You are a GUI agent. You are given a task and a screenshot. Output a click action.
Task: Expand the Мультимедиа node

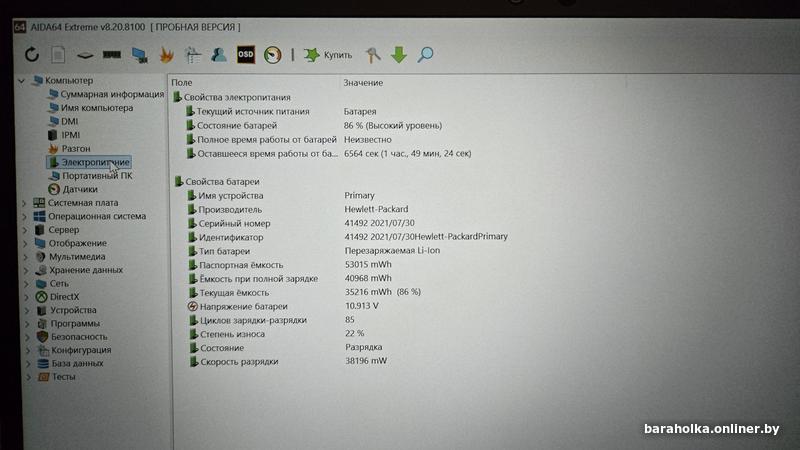[x=26, y=257]
